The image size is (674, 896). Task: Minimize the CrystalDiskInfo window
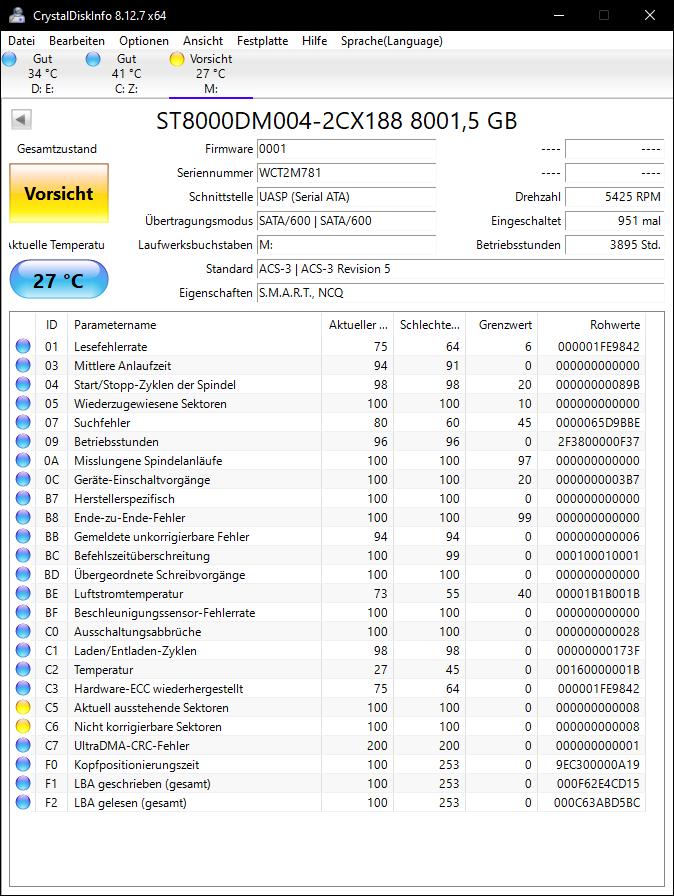559,15
